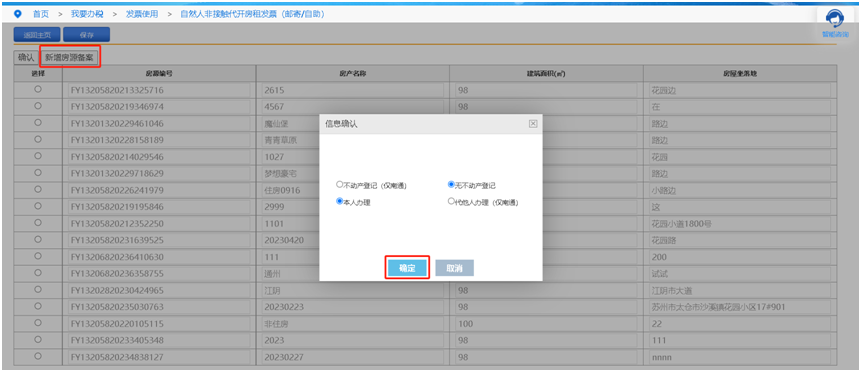Click location field 花园边

point(740,90)
